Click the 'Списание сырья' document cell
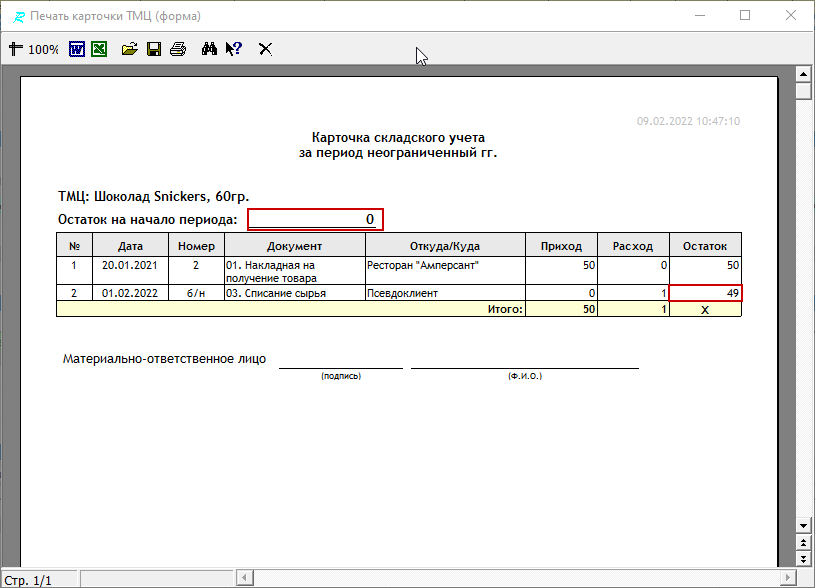 tap(294, 293)
